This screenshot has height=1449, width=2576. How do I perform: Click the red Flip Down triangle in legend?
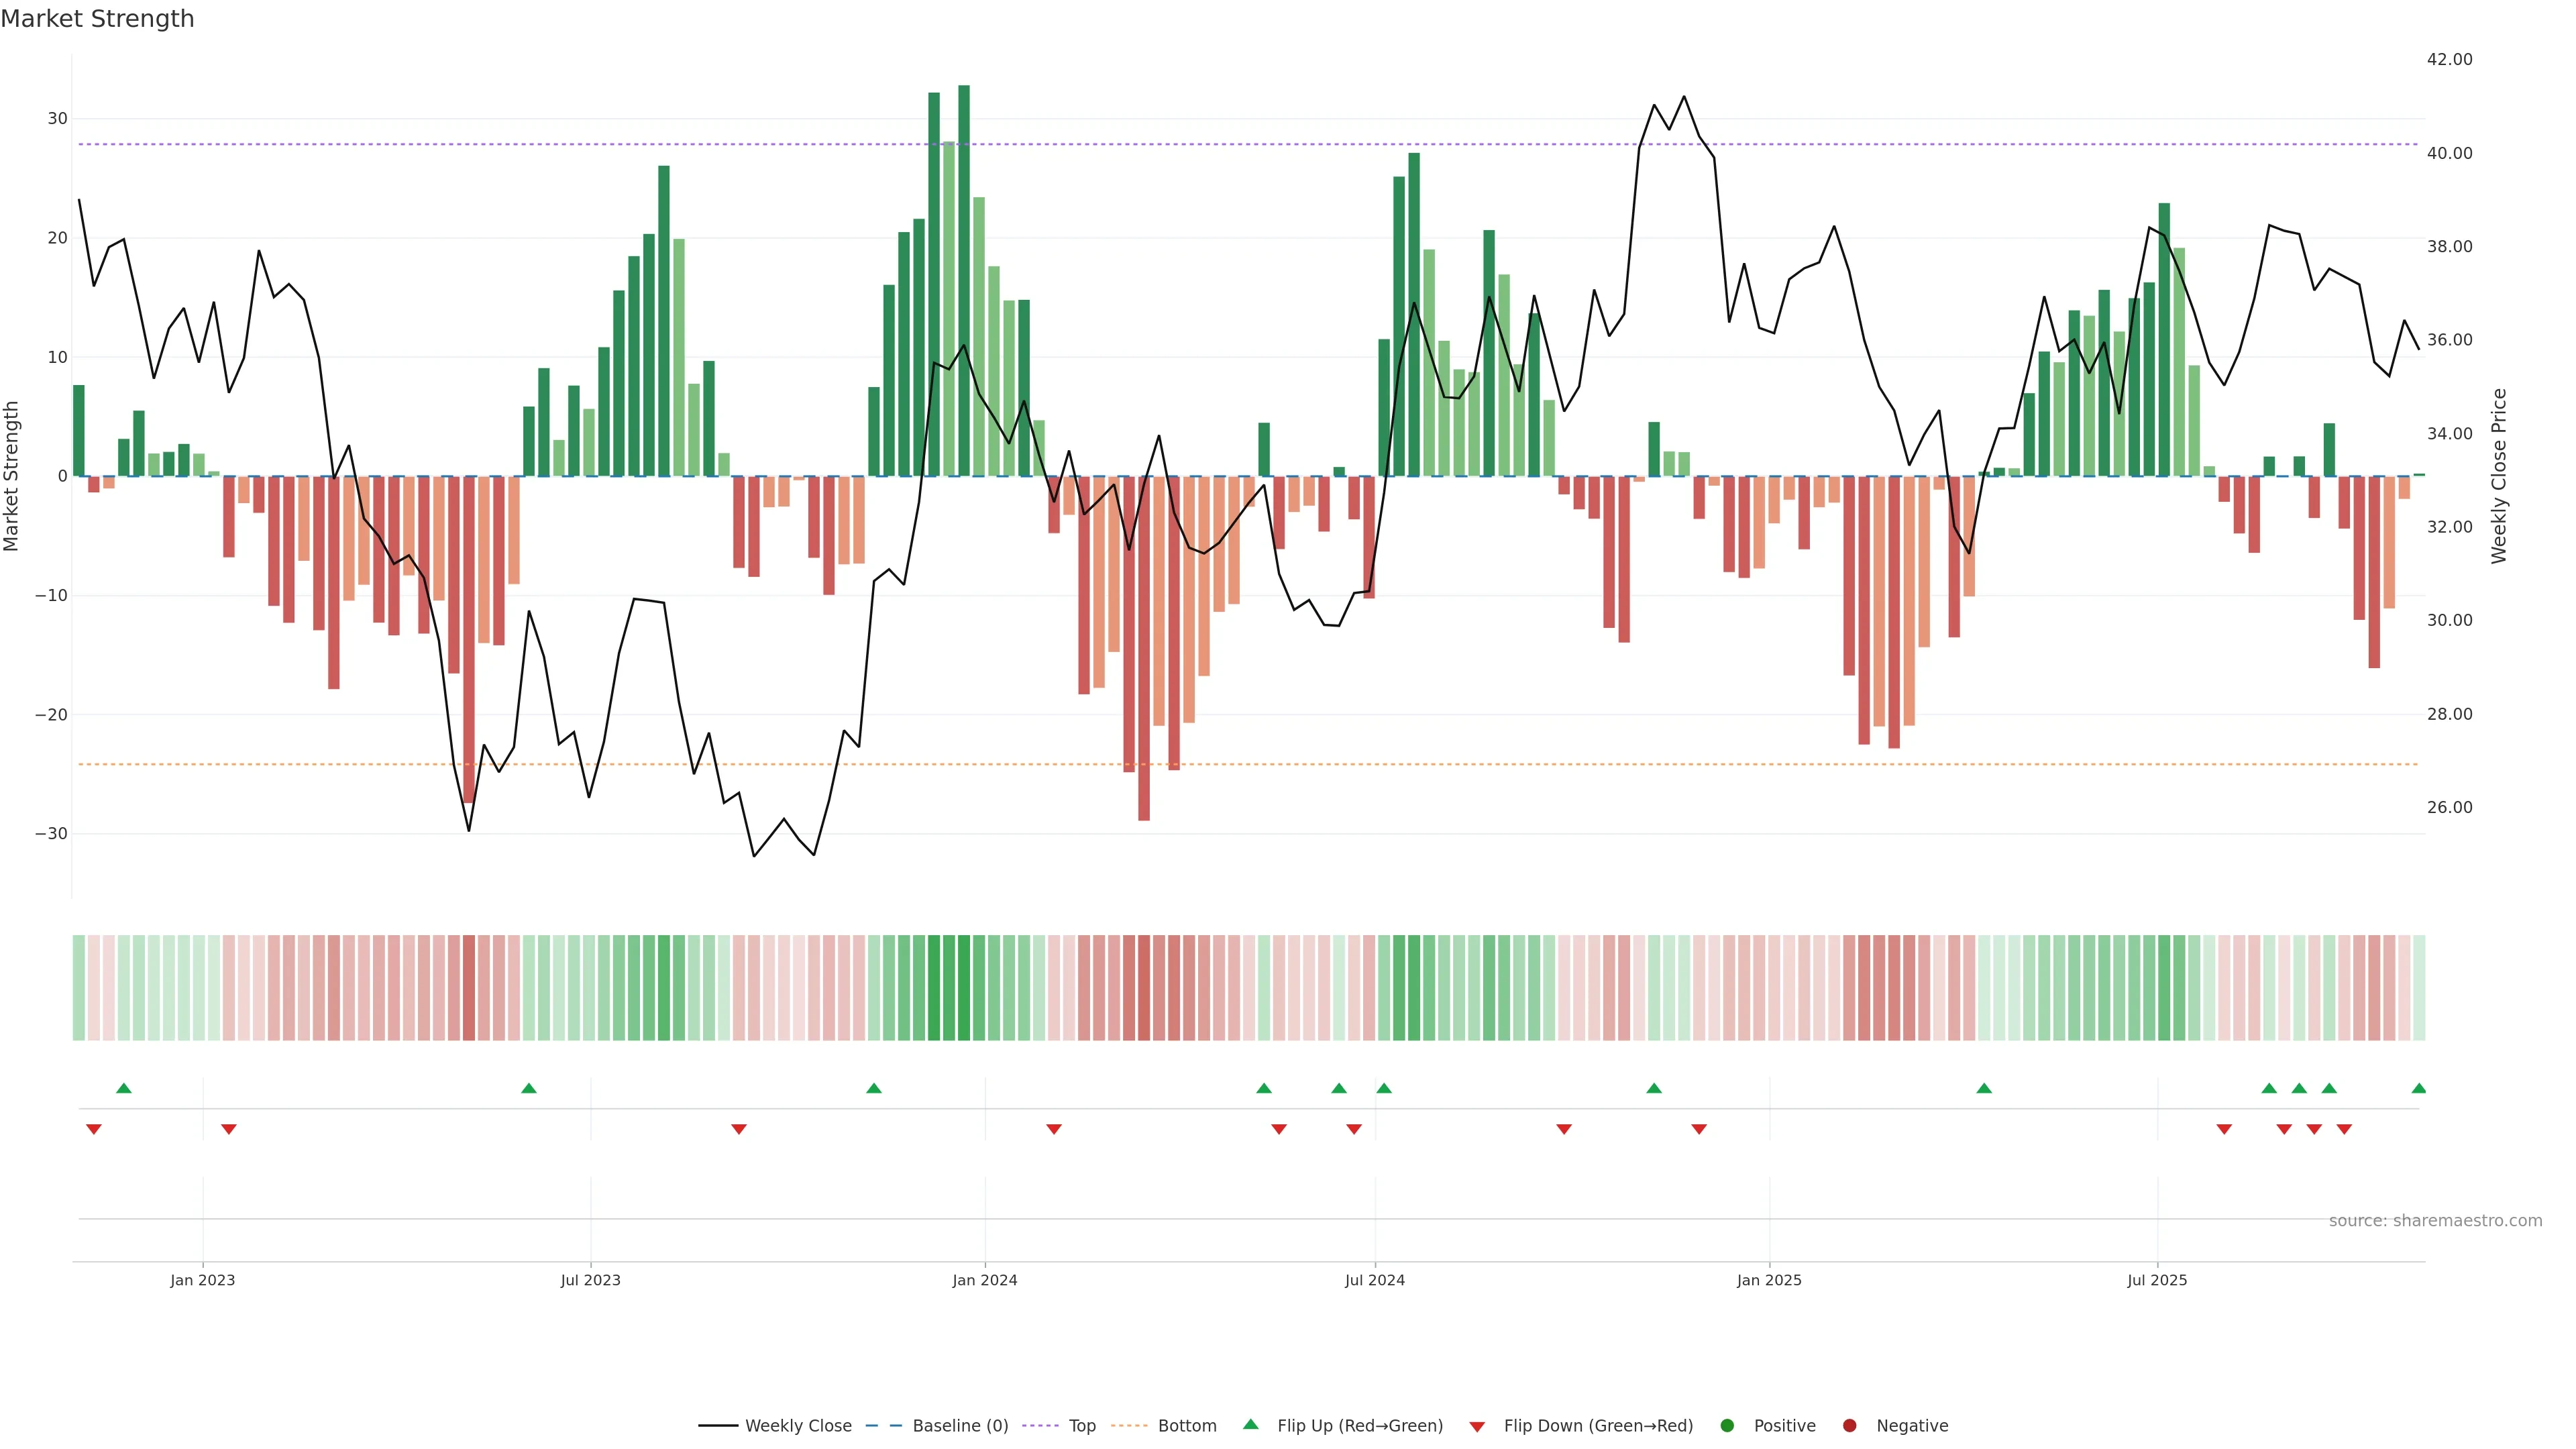click(x=1477, y=1427)
